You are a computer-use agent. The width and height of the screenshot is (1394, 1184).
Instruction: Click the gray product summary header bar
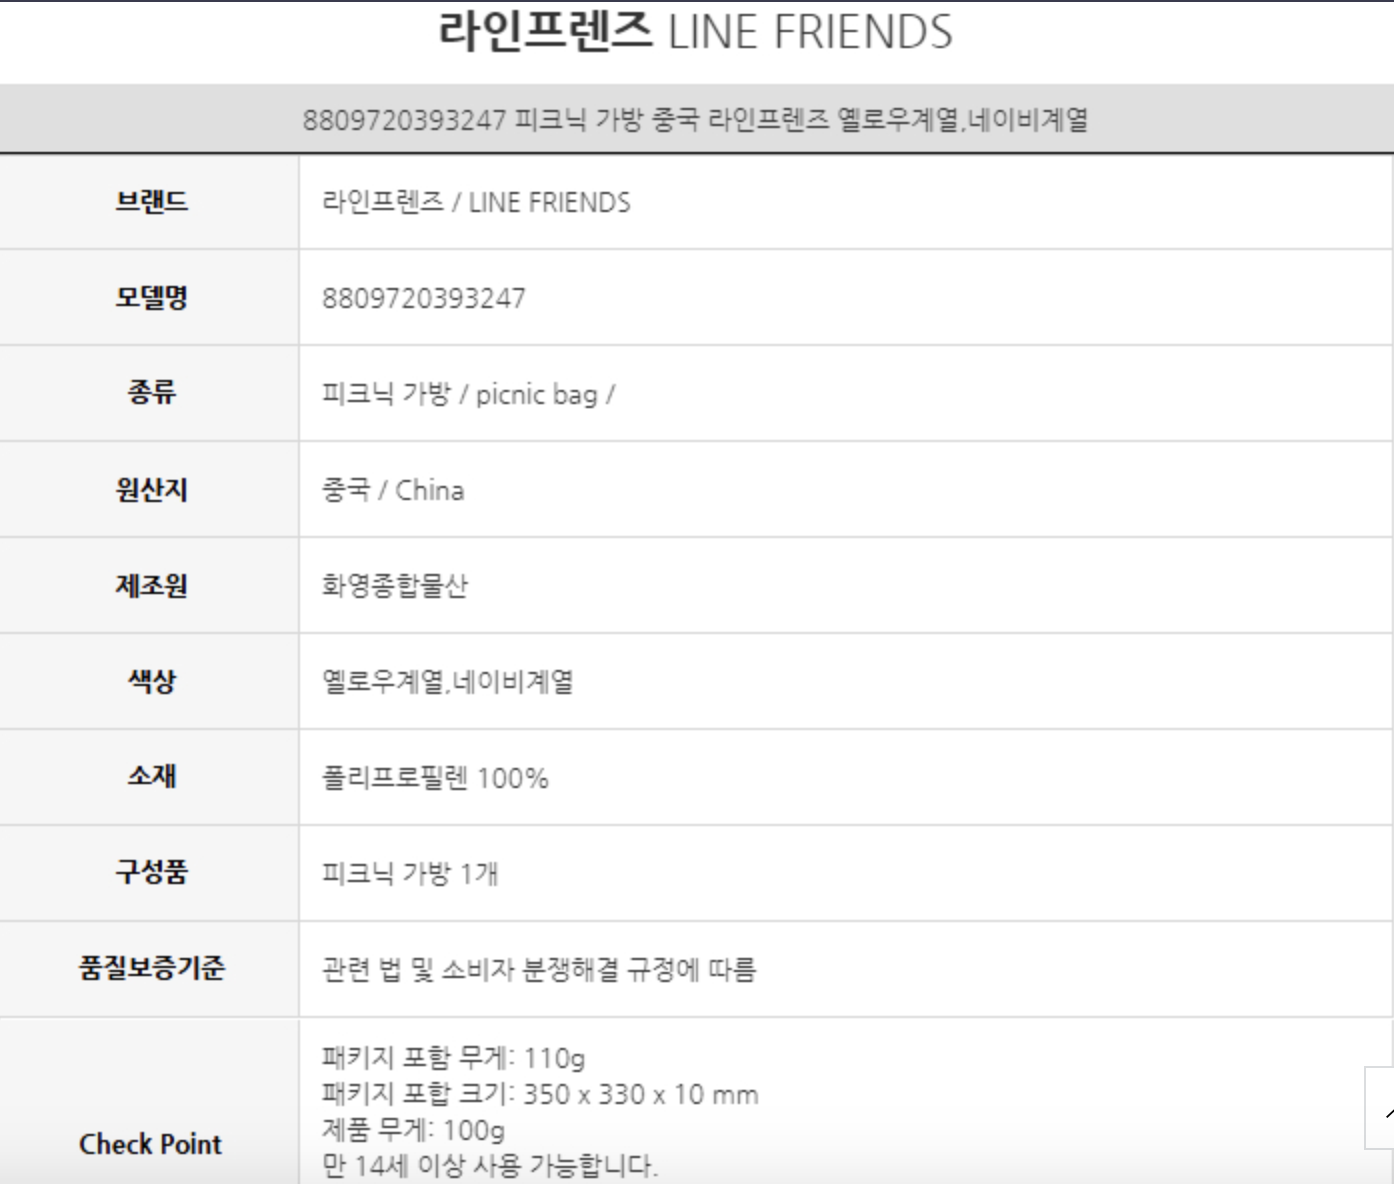(x=696, y=120)
